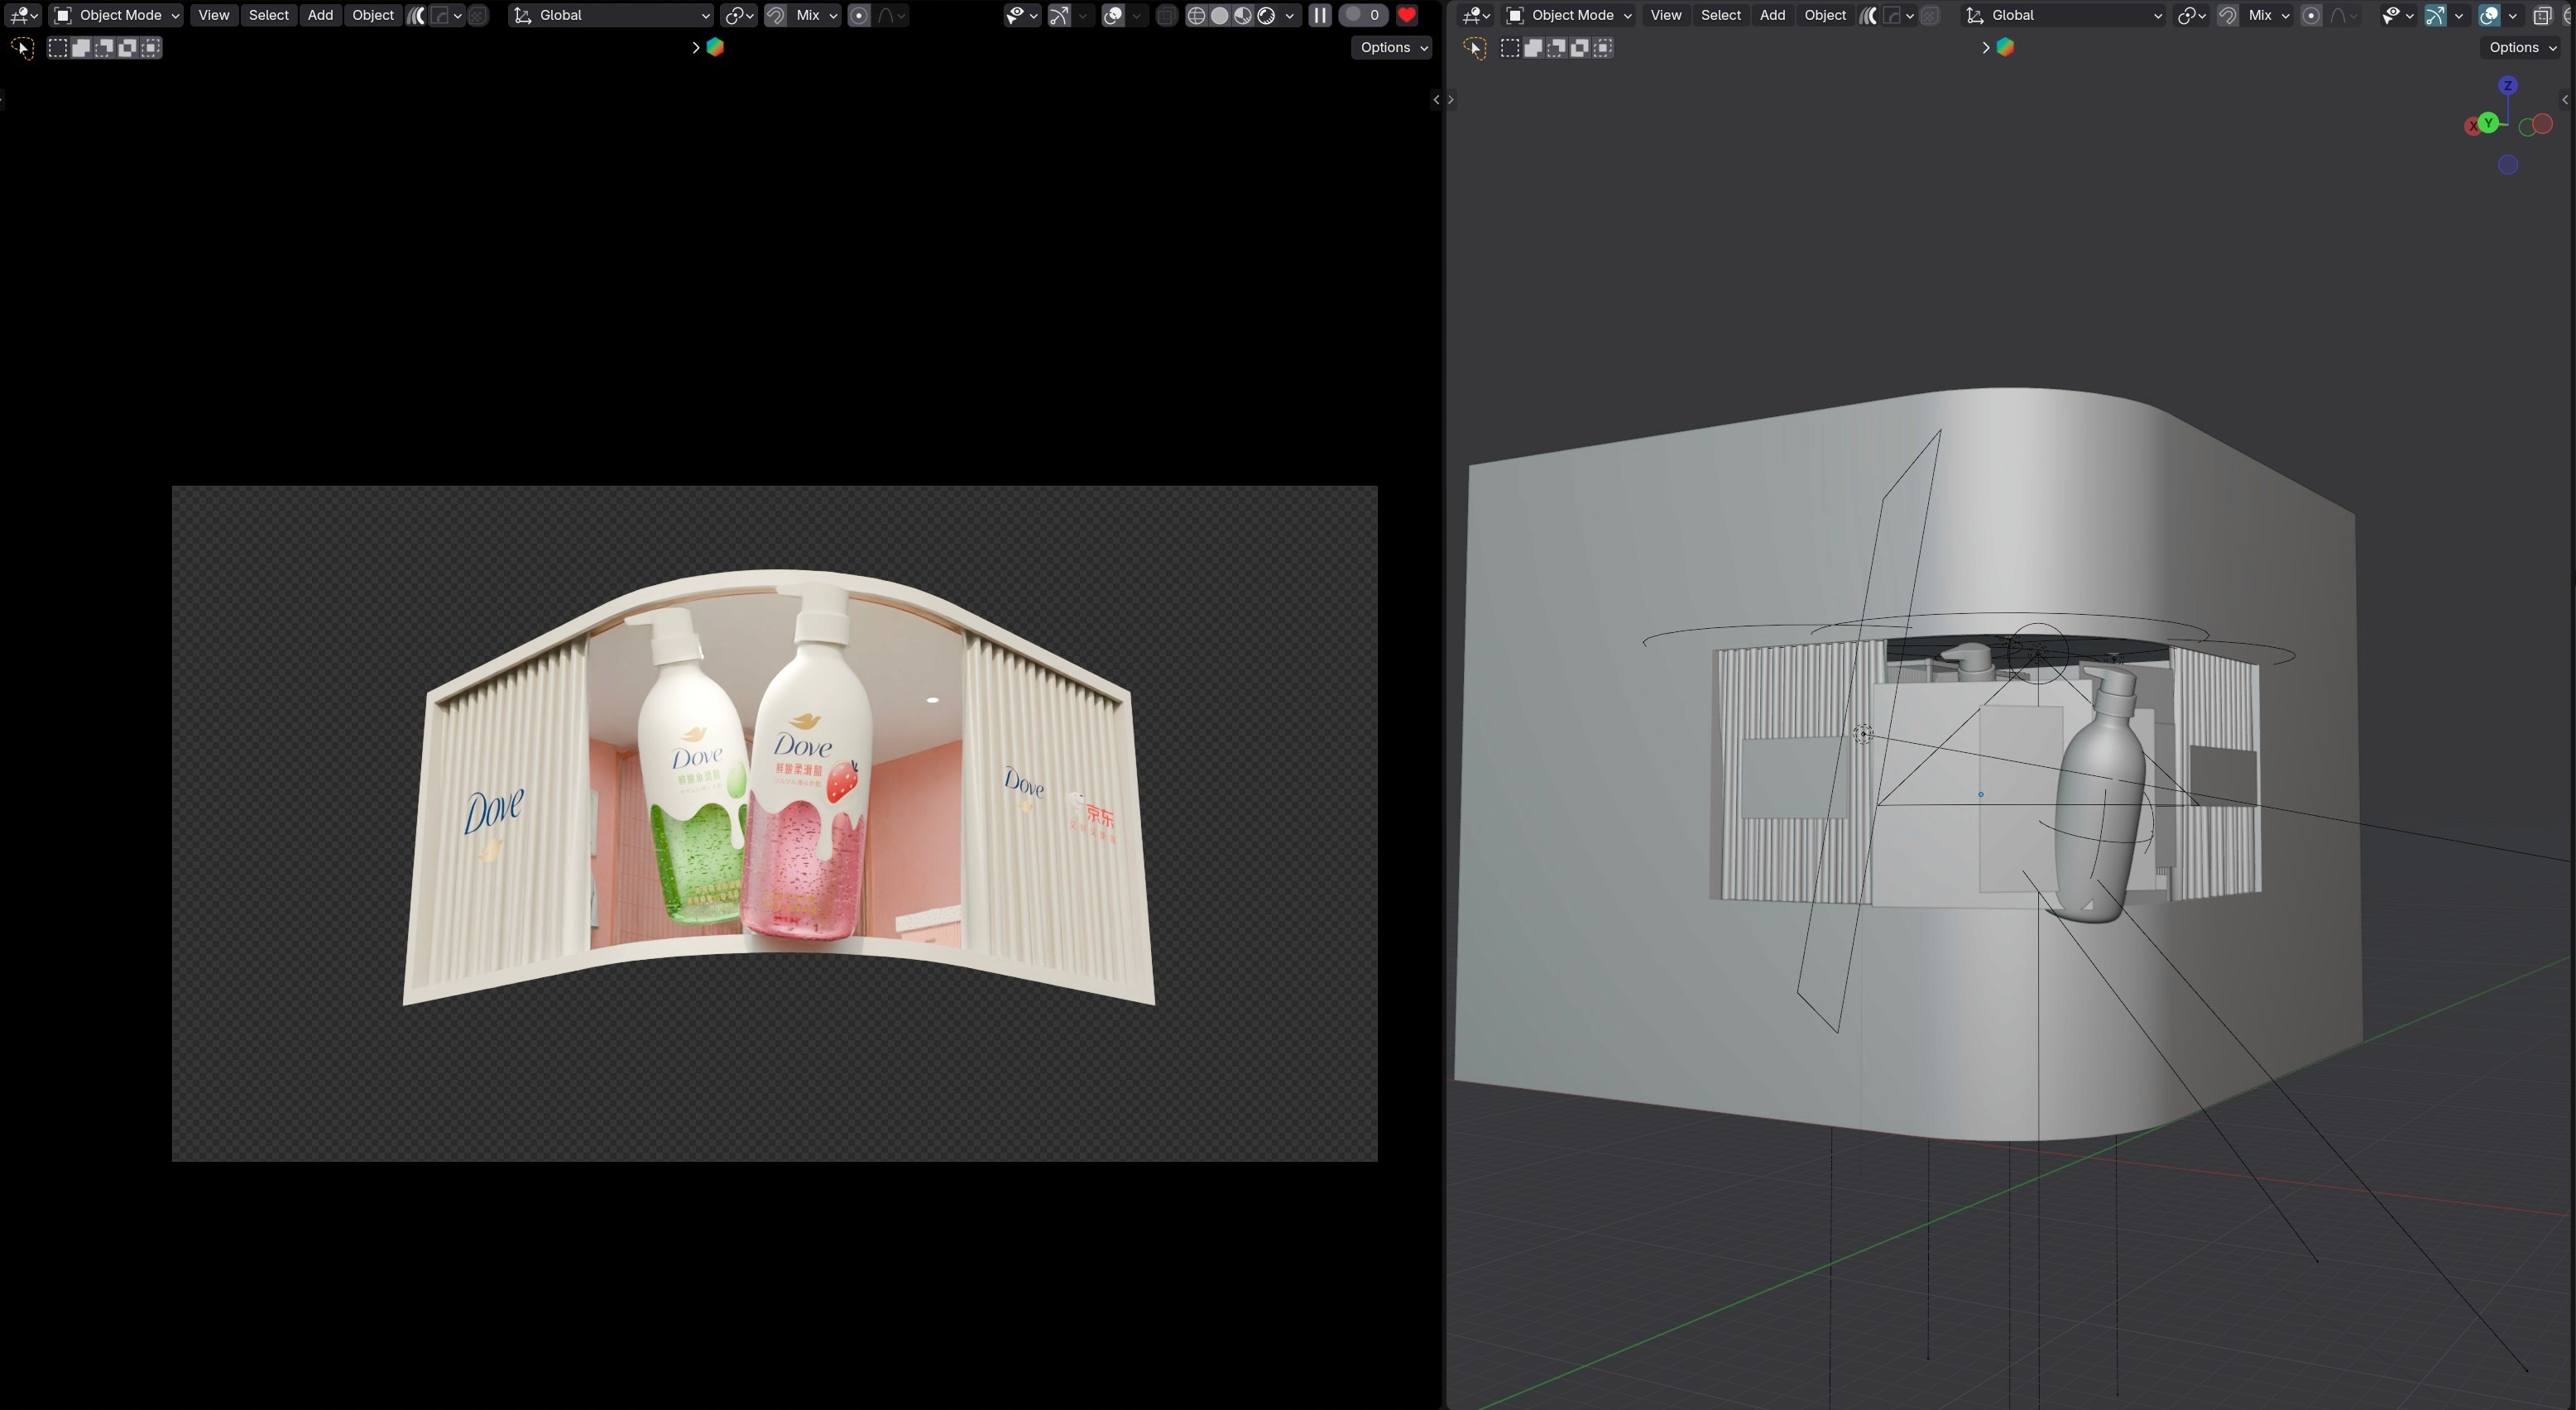Click the Z axis on navigation gizmo
Viewport: 2576px width, 1410px height.
[2507, 86]
